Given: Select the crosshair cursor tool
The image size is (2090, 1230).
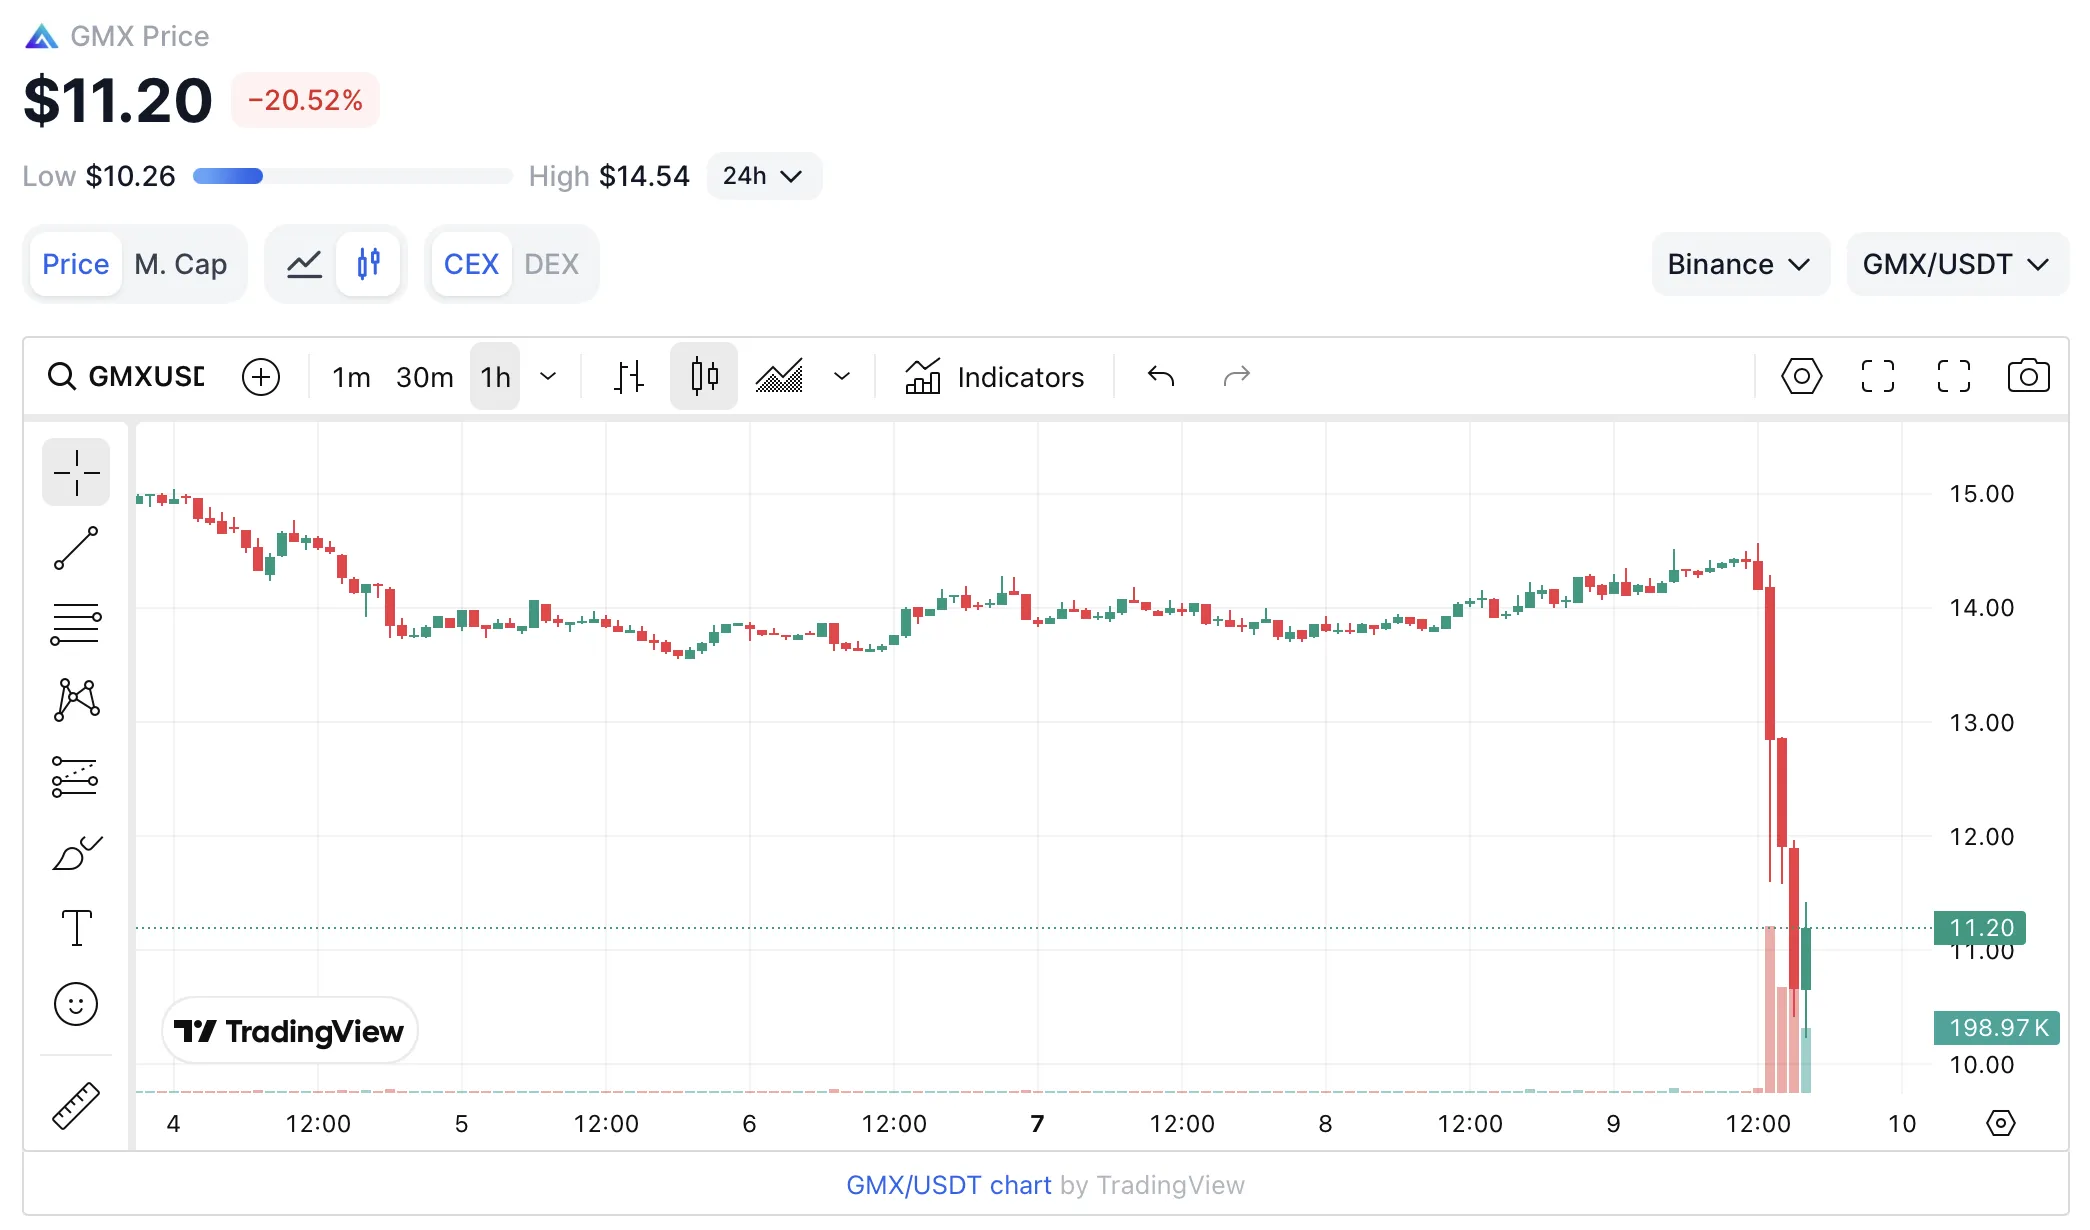Looking at the screenshot, I should pos(76,472).
